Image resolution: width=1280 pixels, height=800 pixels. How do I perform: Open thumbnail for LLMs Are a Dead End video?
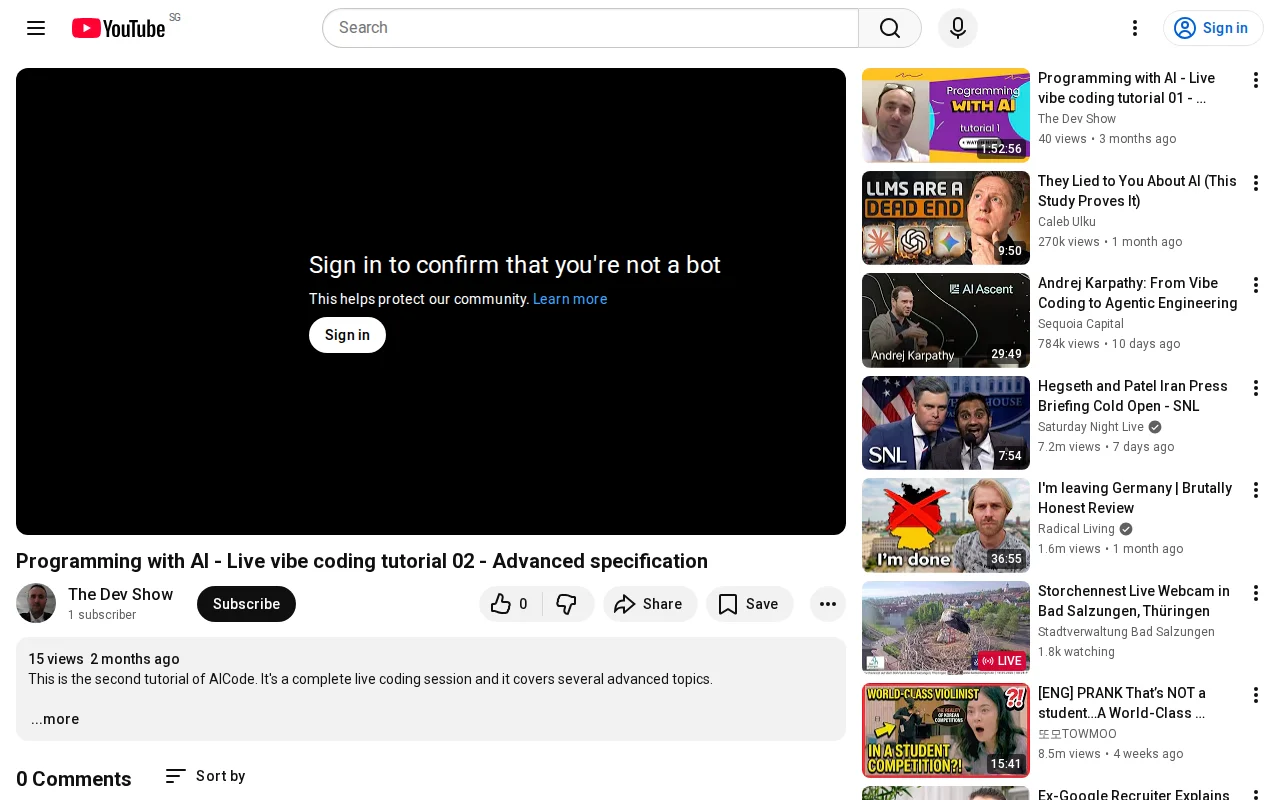pos(946,218)
